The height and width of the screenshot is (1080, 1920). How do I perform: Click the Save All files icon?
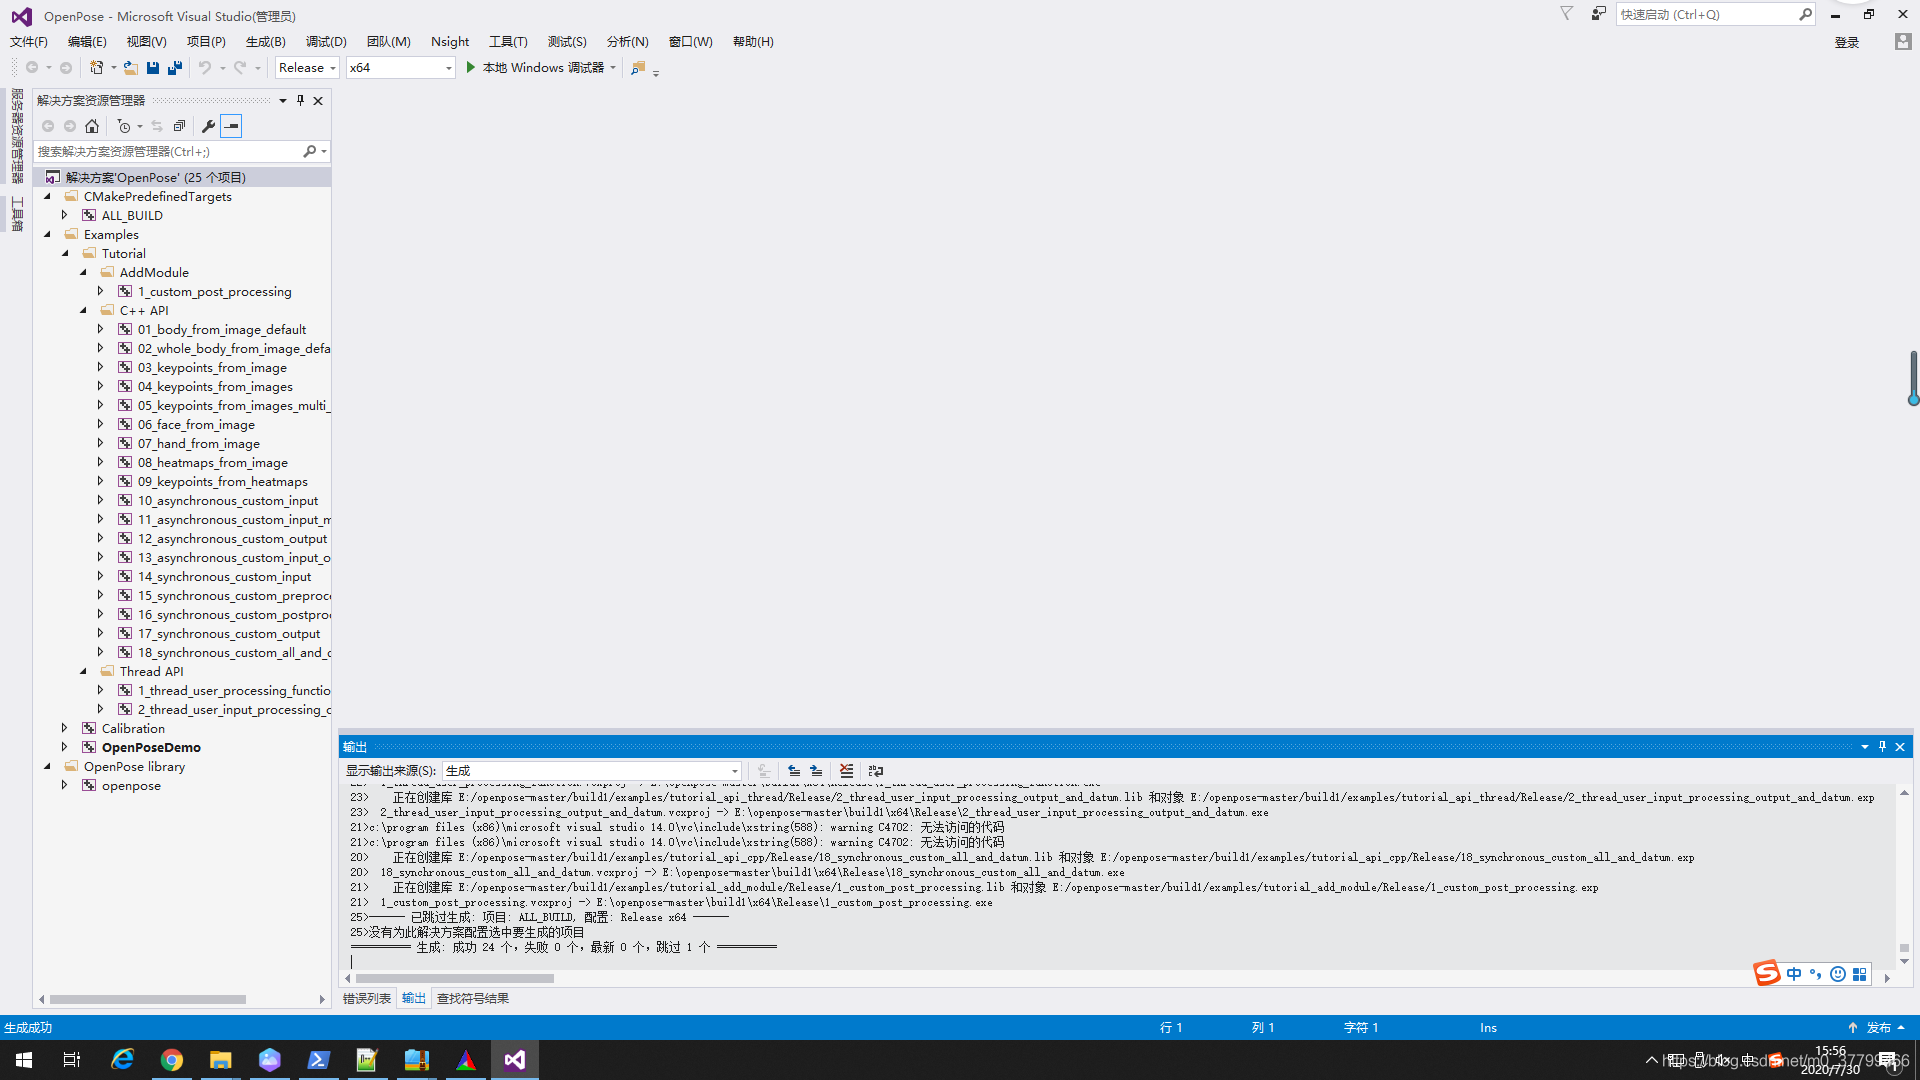click(173, 67)
